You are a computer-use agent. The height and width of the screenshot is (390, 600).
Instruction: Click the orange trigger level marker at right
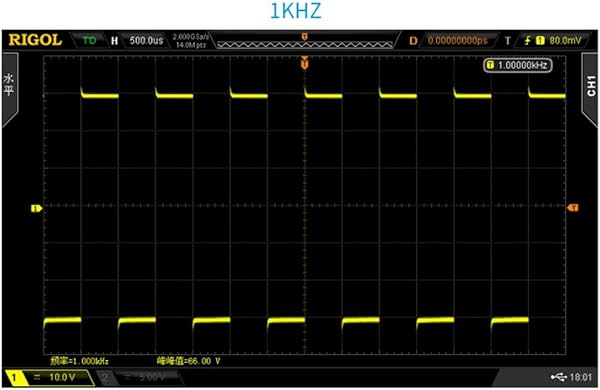573,207
